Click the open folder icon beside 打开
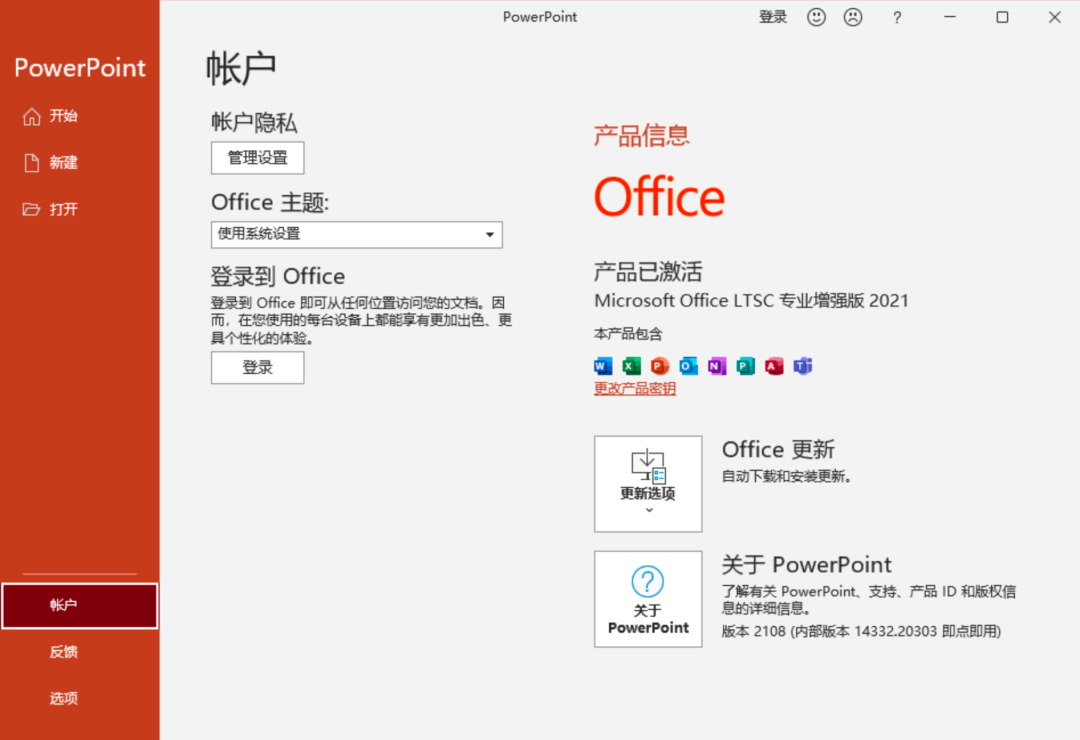 pyautogui.click(x=31, y=209)
